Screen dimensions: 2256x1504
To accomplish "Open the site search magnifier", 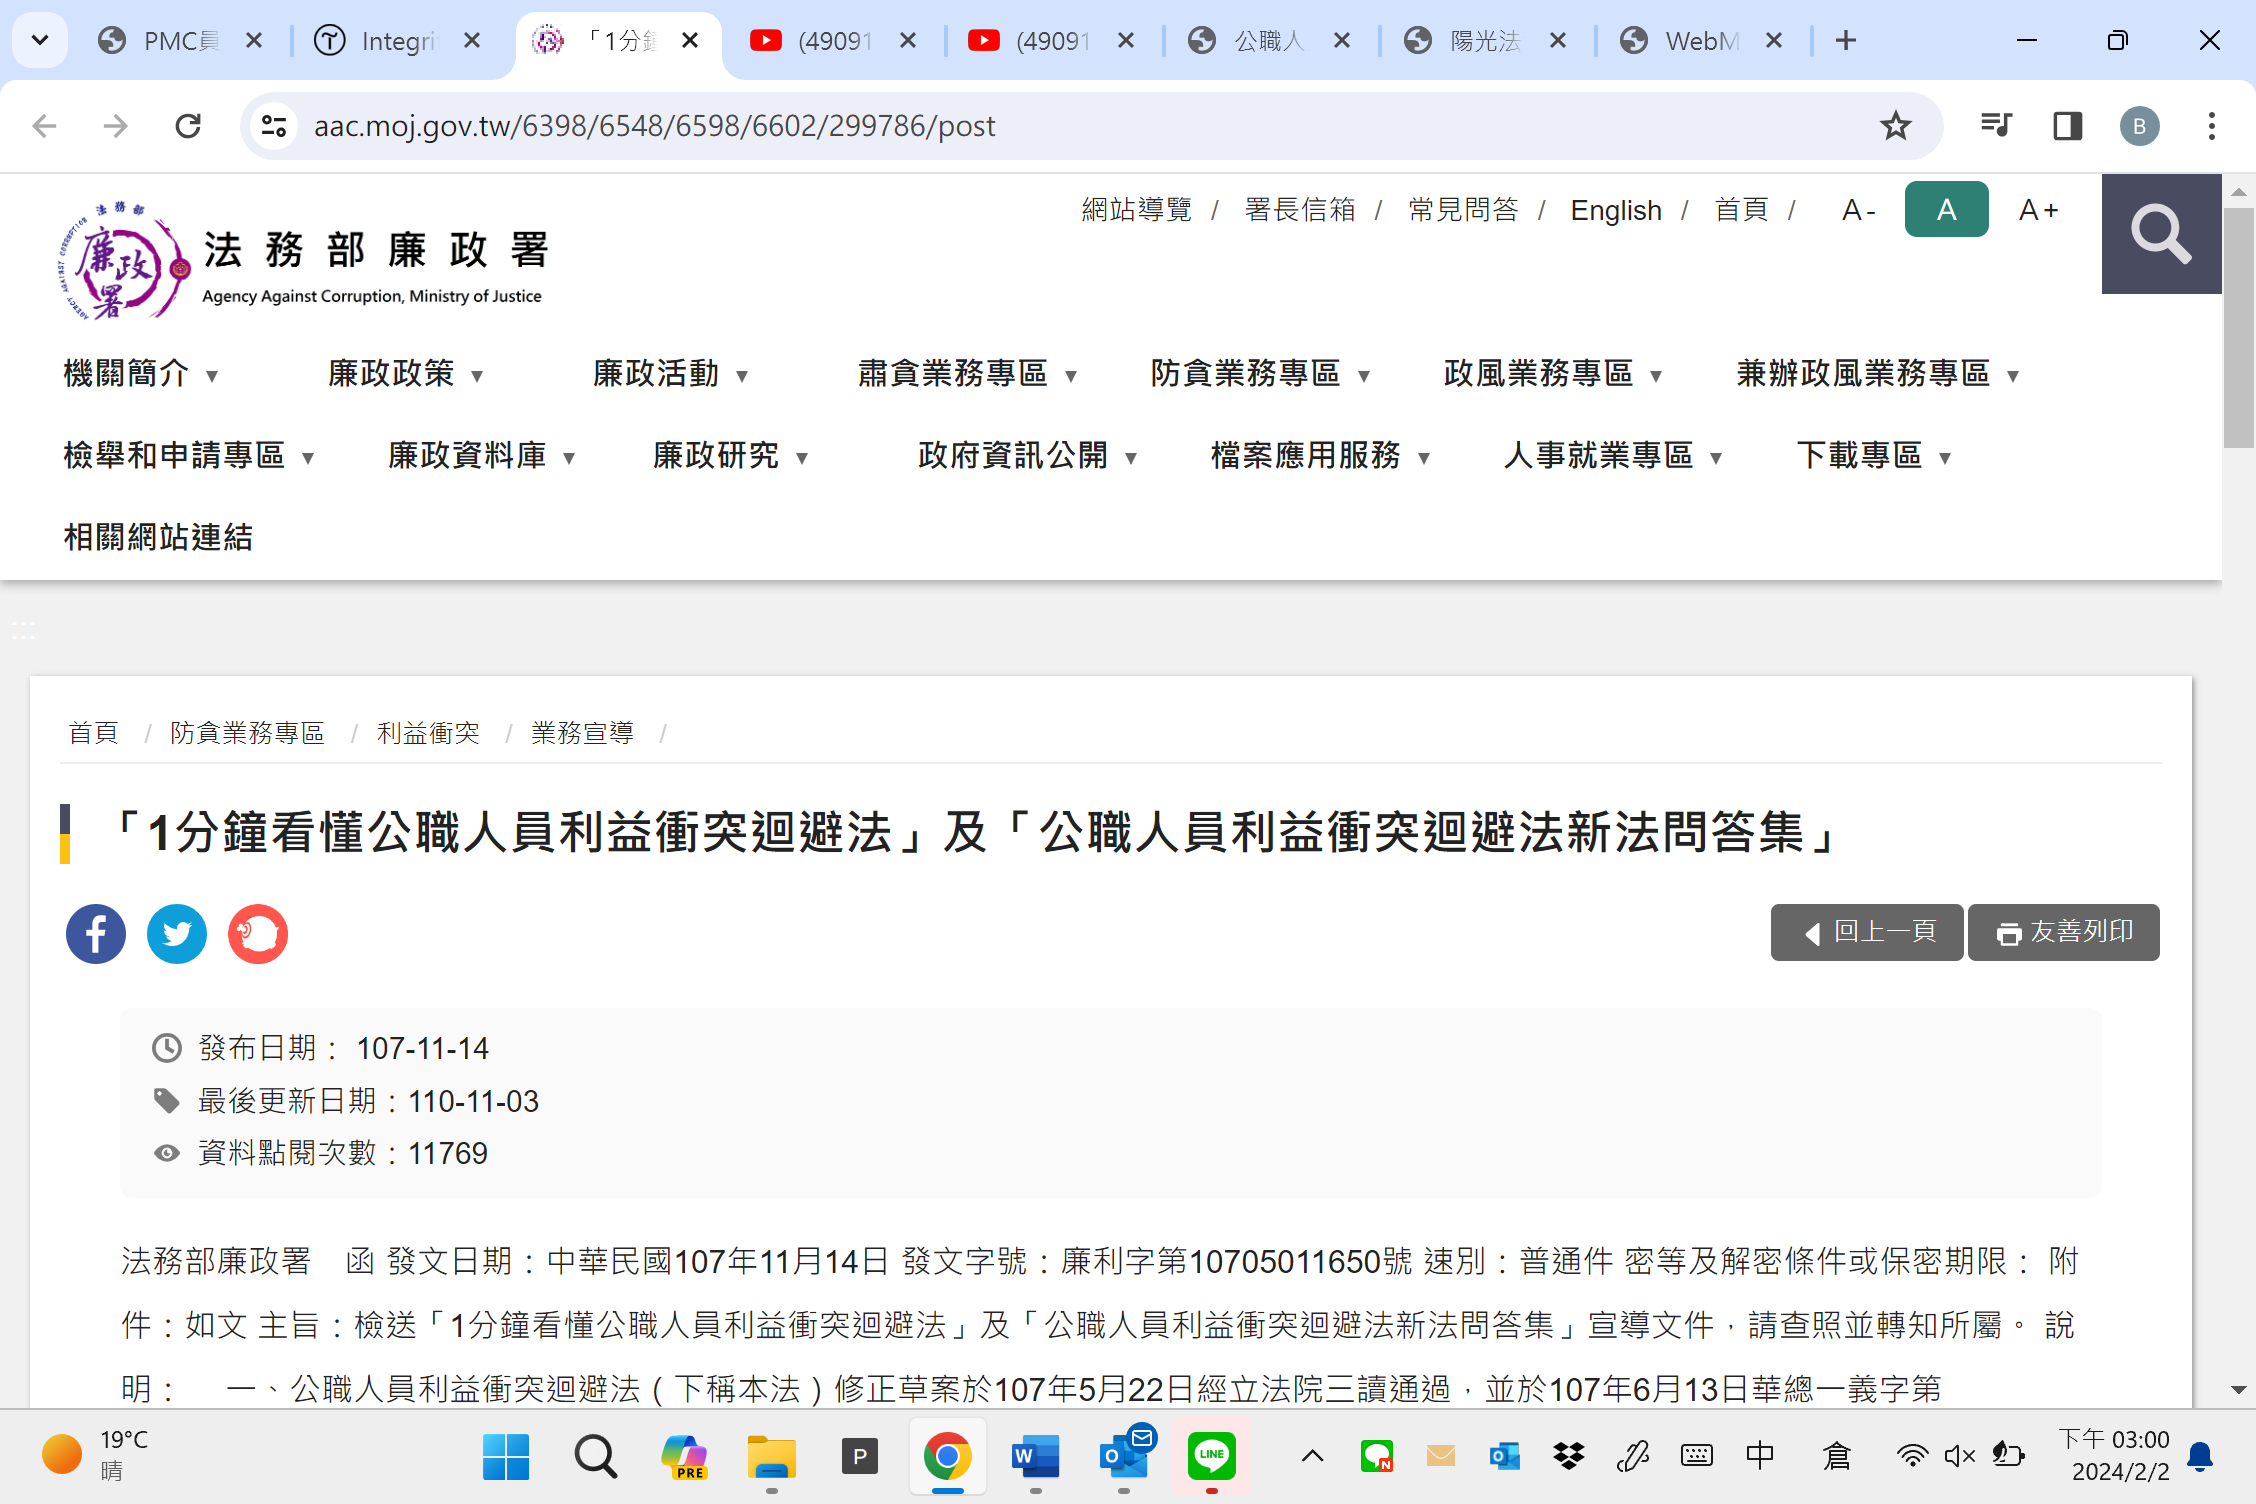I will 2161,234.
